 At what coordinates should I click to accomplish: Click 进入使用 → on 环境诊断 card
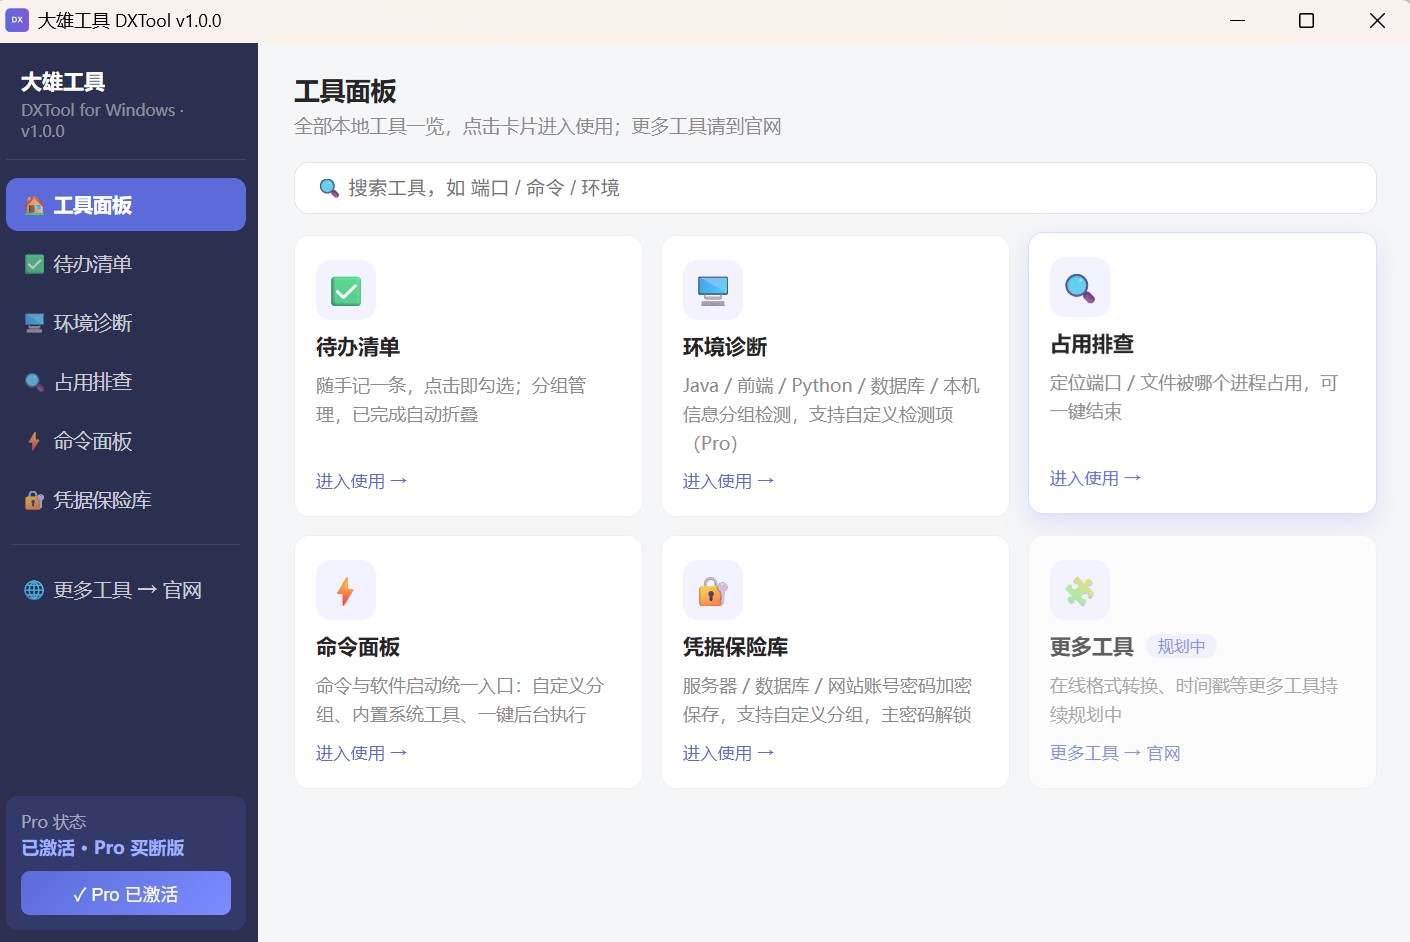pyautogui.click(x=729, y=481)
